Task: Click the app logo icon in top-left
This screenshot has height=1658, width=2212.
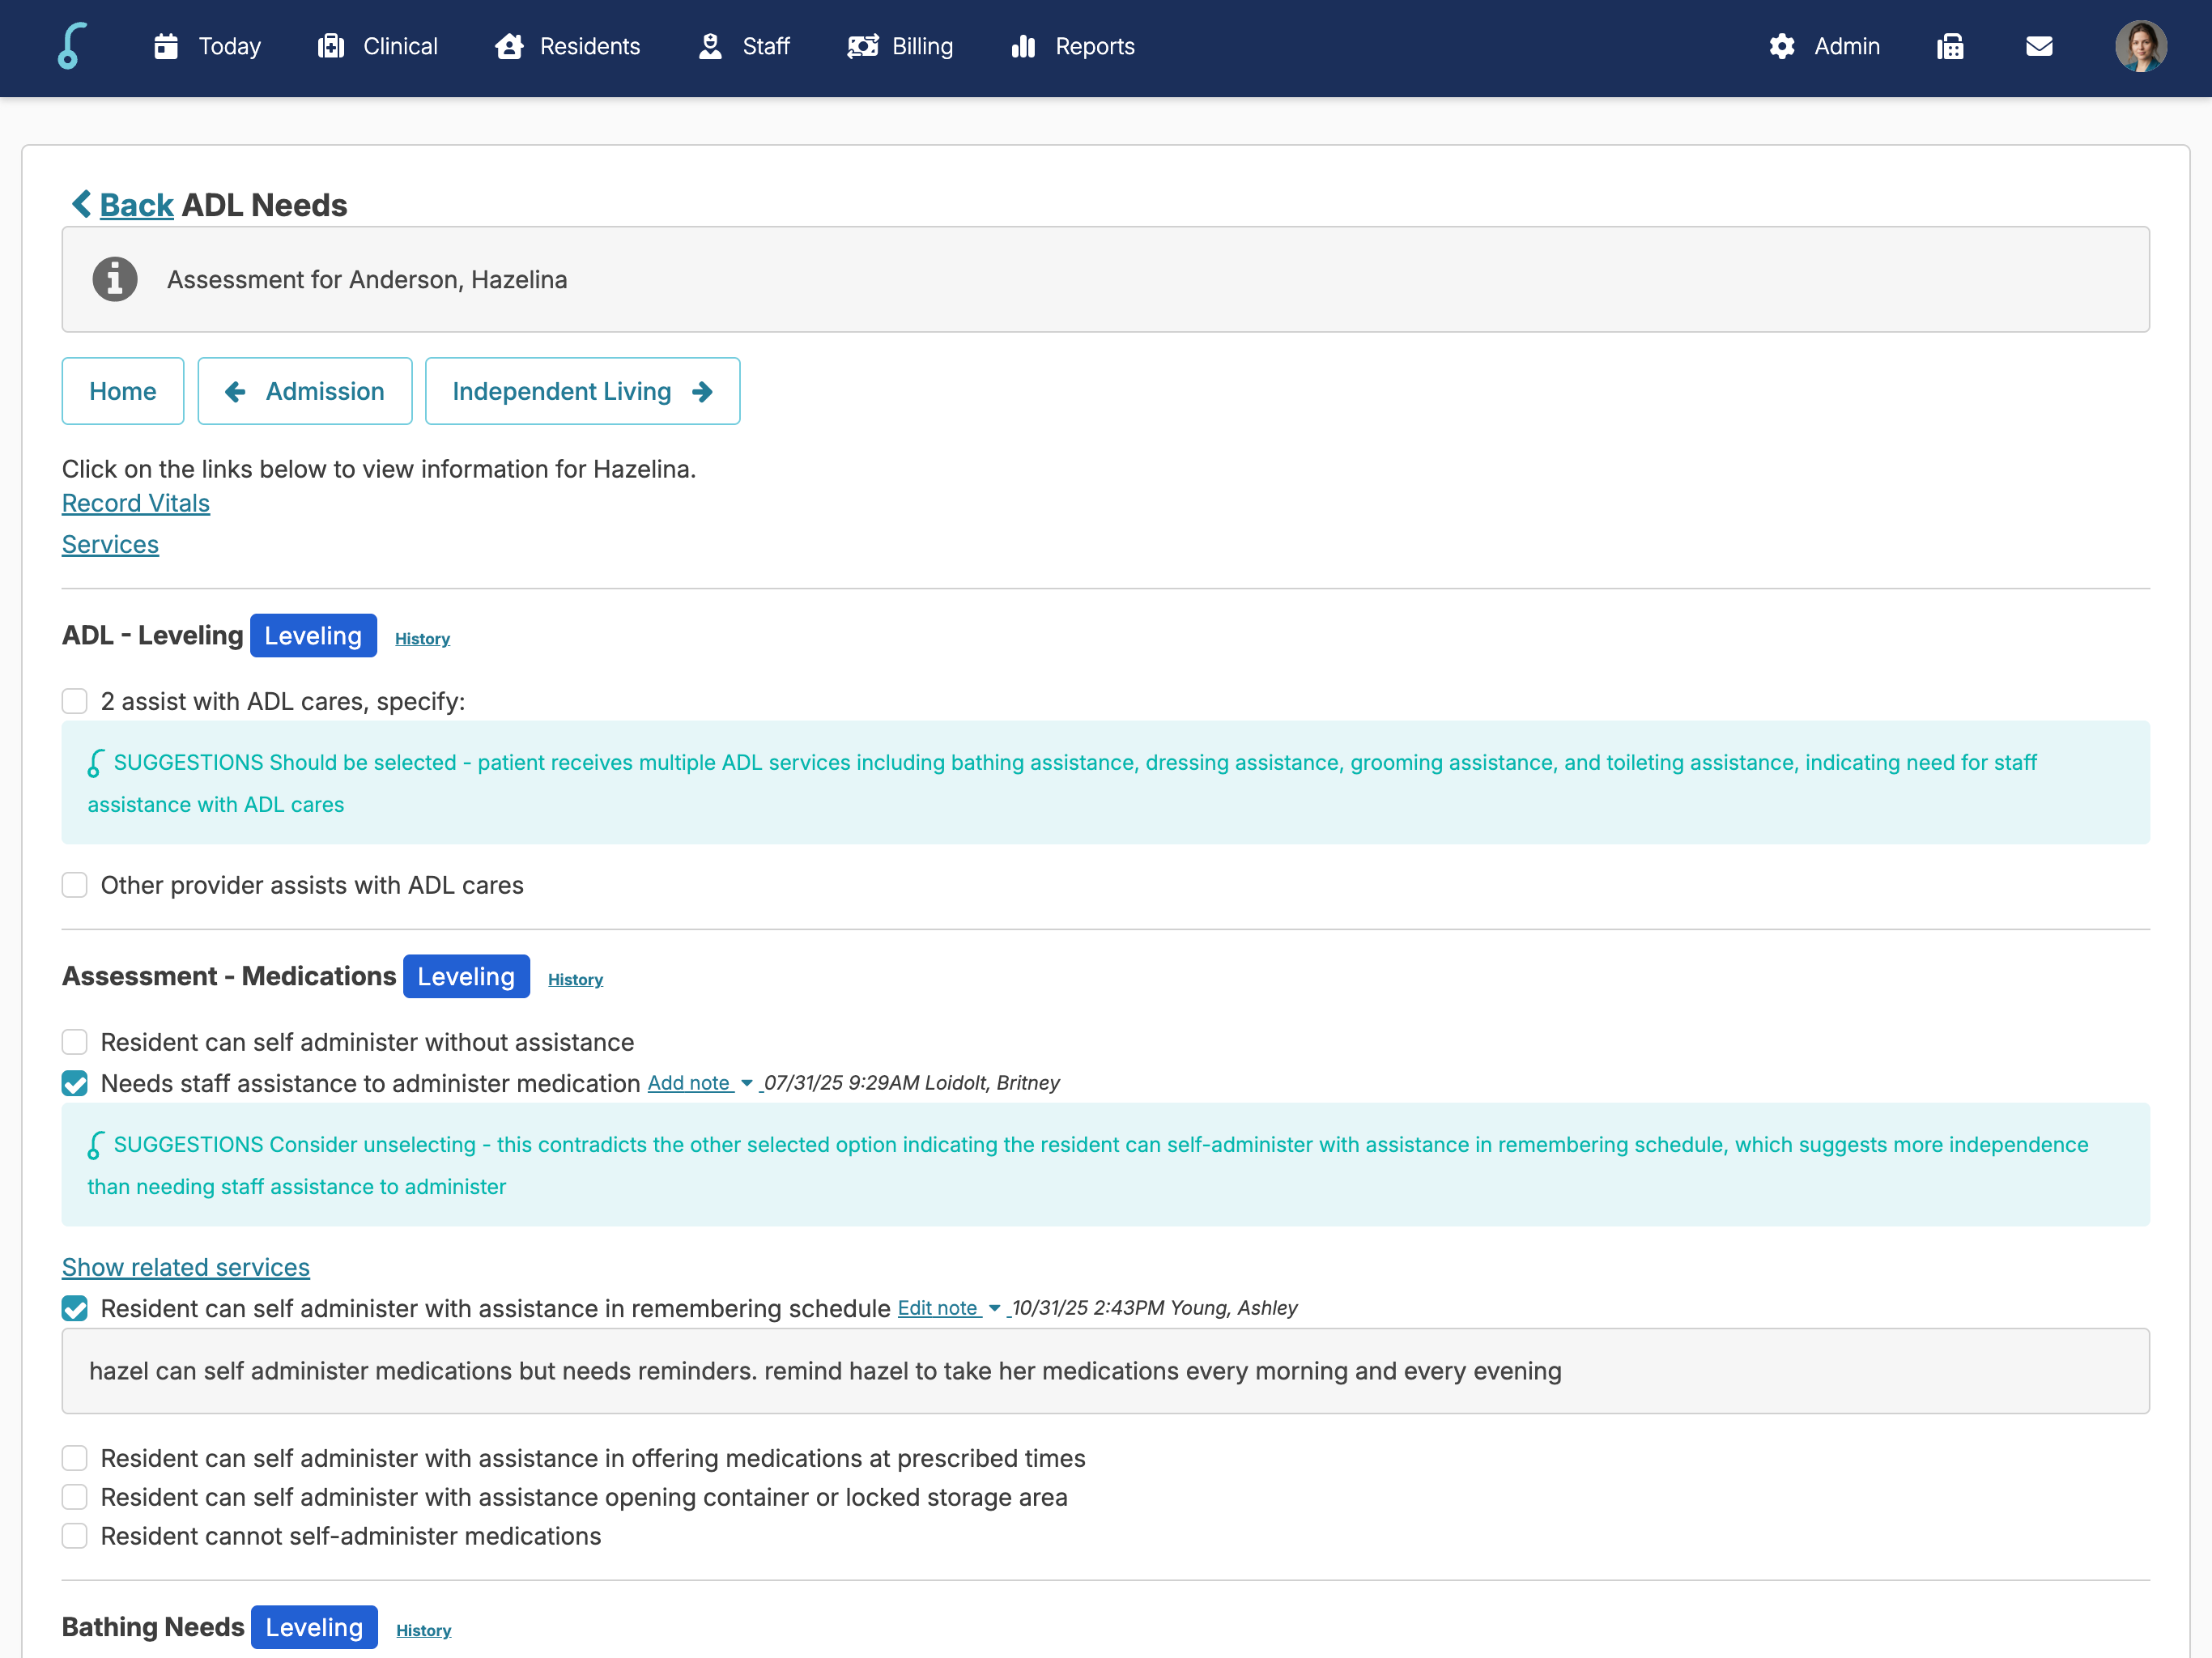Action: (x=71, y=46)
